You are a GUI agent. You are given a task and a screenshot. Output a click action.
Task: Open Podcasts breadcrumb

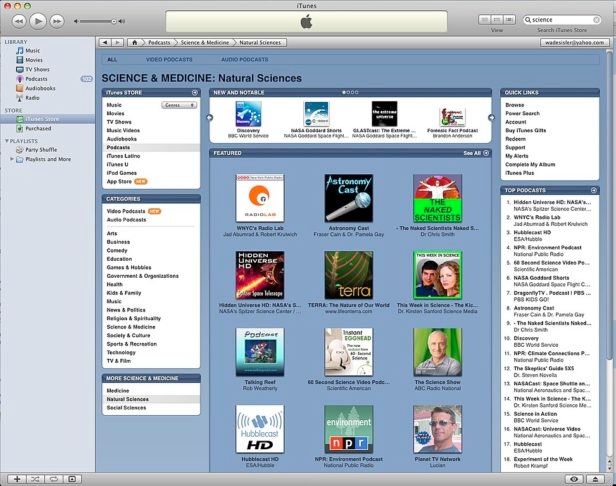point(159,42)
